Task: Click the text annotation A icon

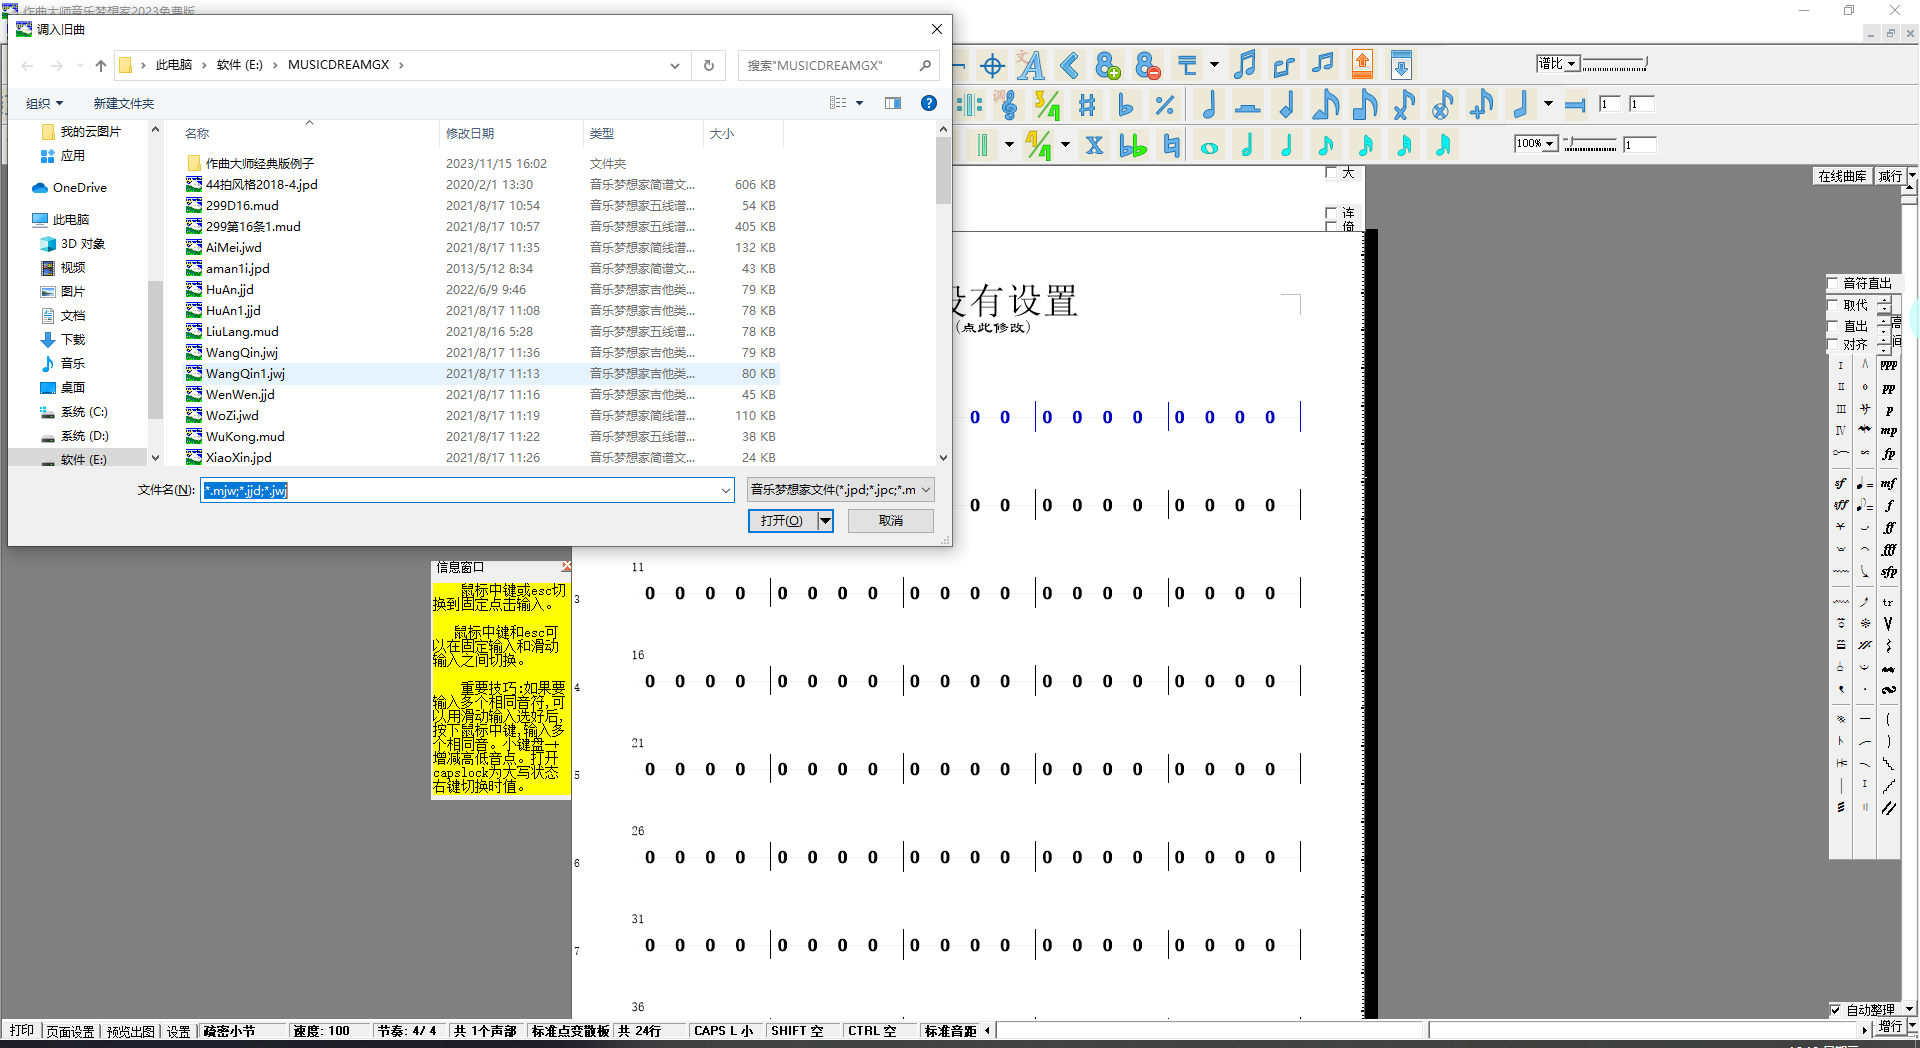Action: [x=1030, y=66]
